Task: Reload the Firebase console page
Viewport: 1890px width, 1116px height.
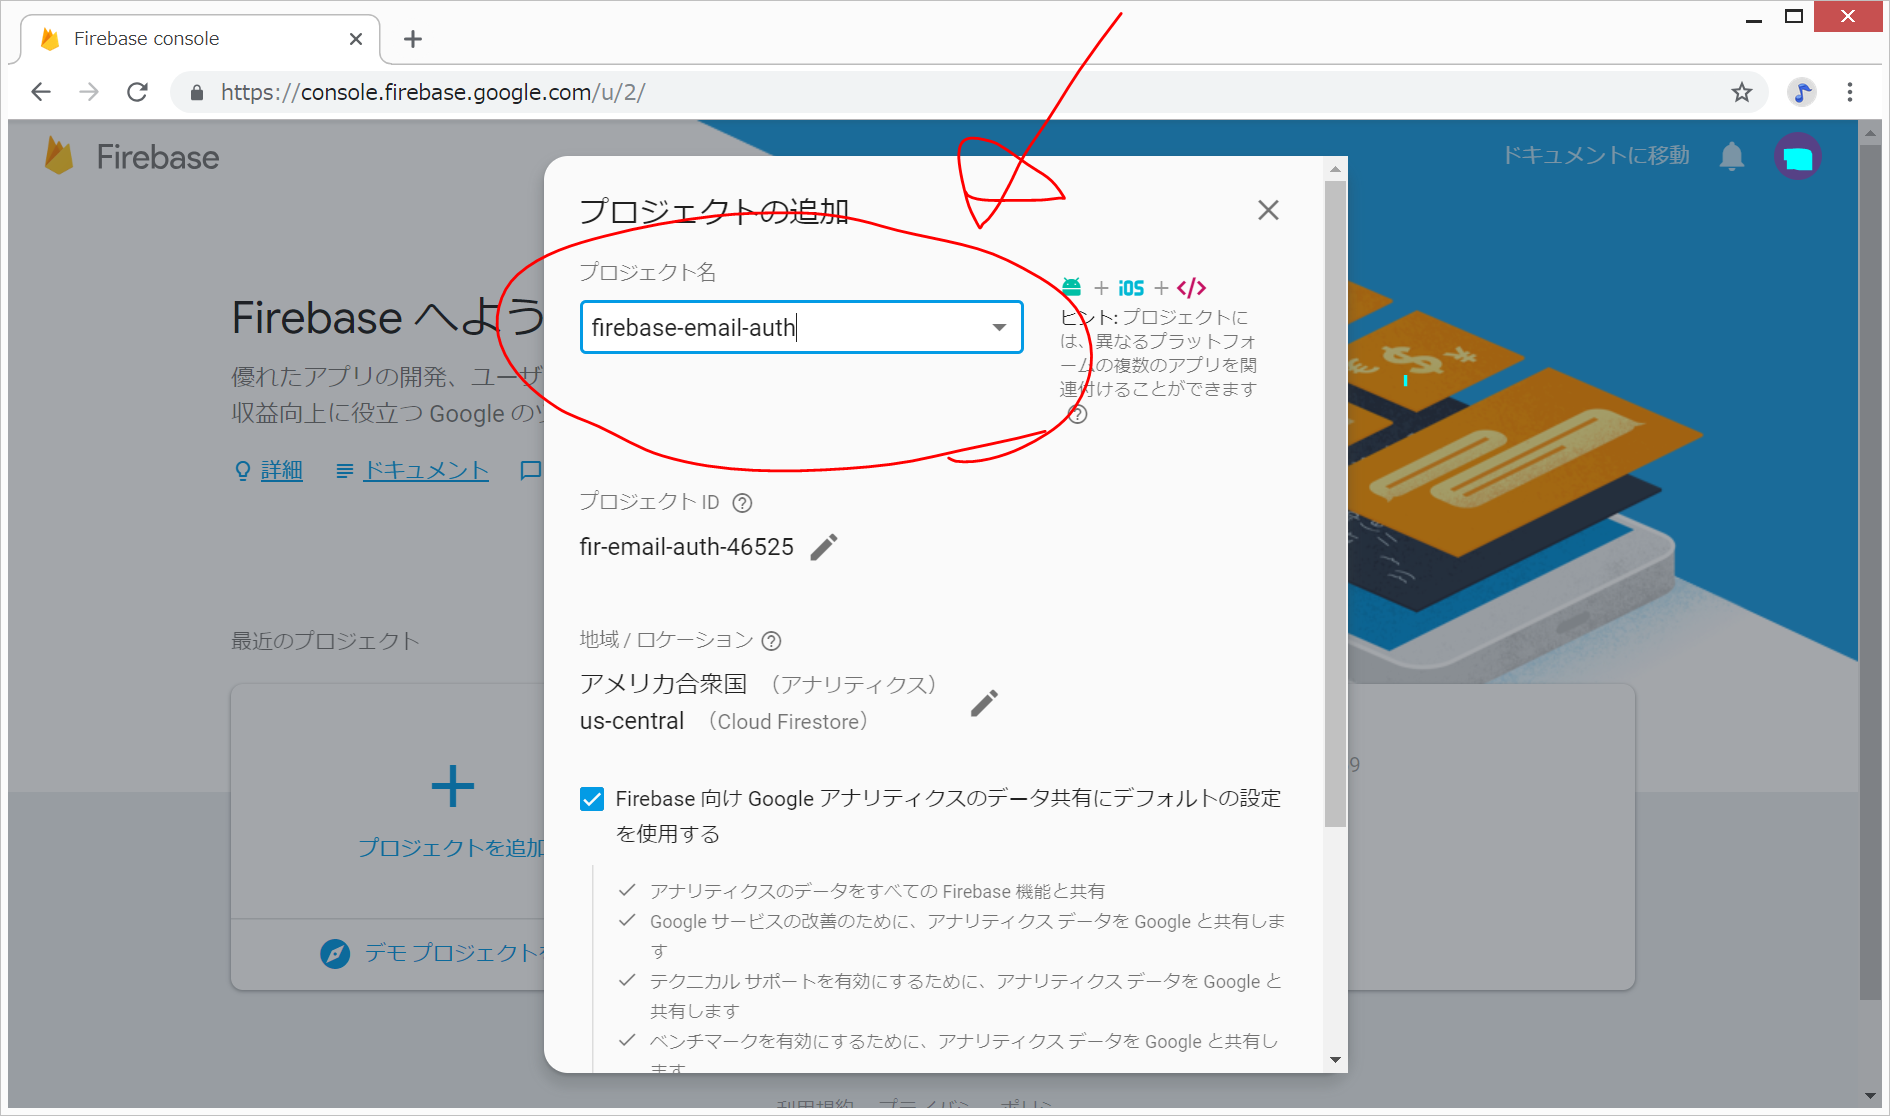Action: [x=138, y=92]
